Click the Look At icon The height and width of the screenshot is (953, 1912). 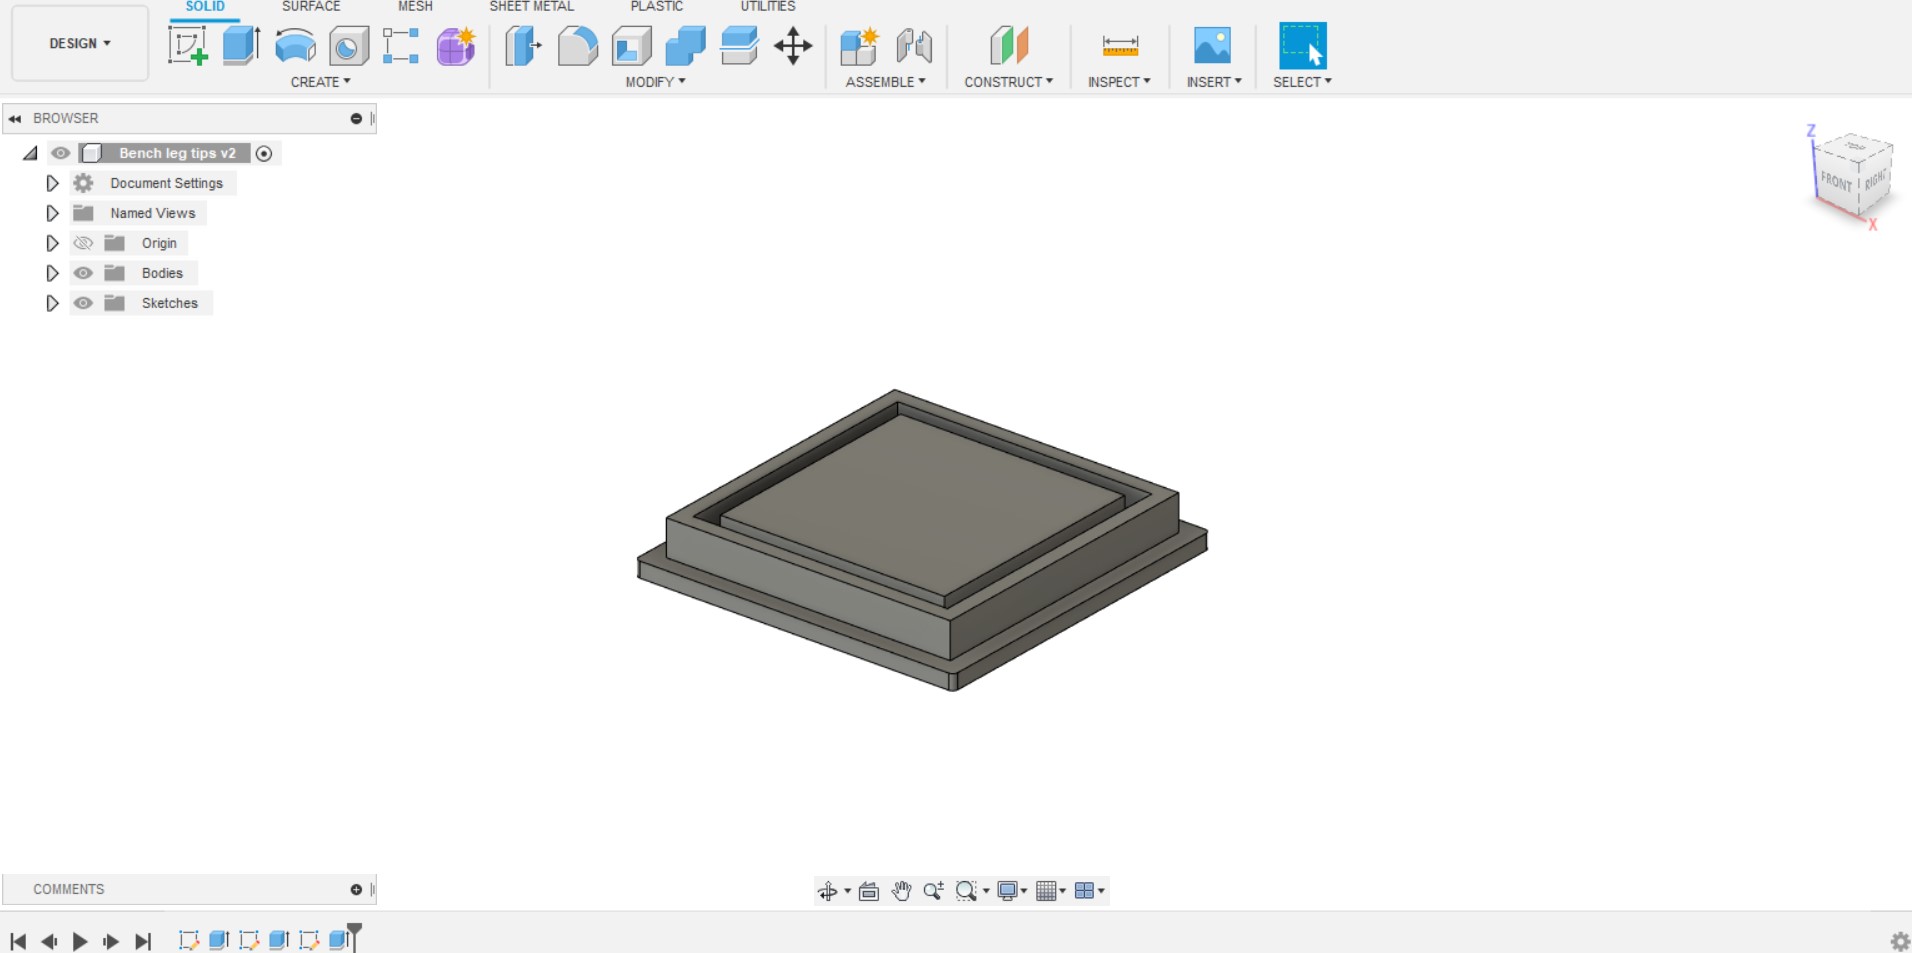pyautogui.click(x=869, y=891)
